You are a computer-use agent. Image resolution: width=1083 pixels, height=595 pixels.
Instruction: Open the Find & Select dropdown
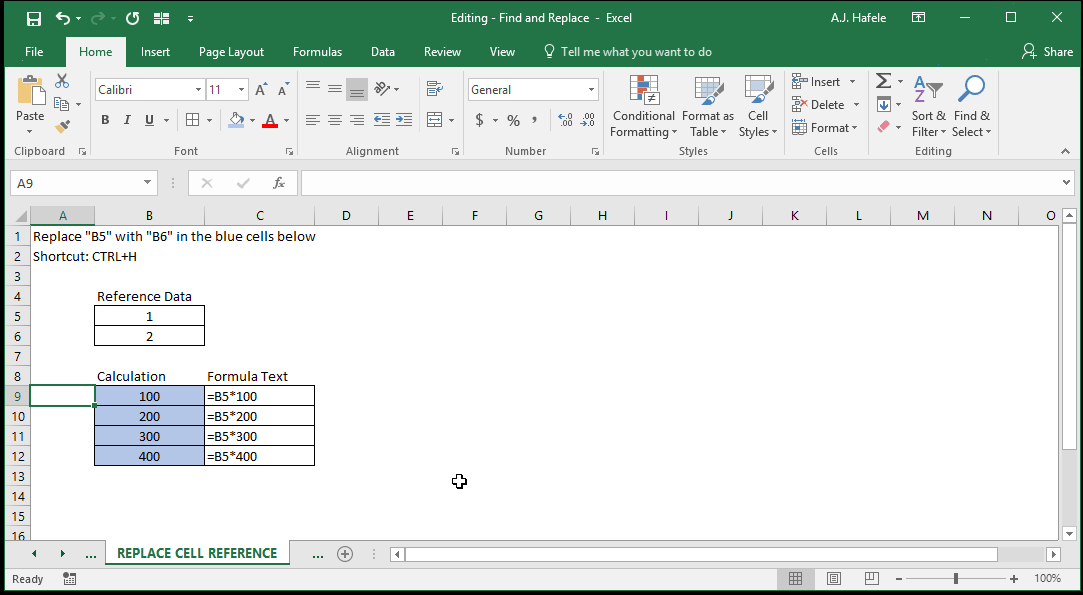pyautogui.click(x=971, y=107)
